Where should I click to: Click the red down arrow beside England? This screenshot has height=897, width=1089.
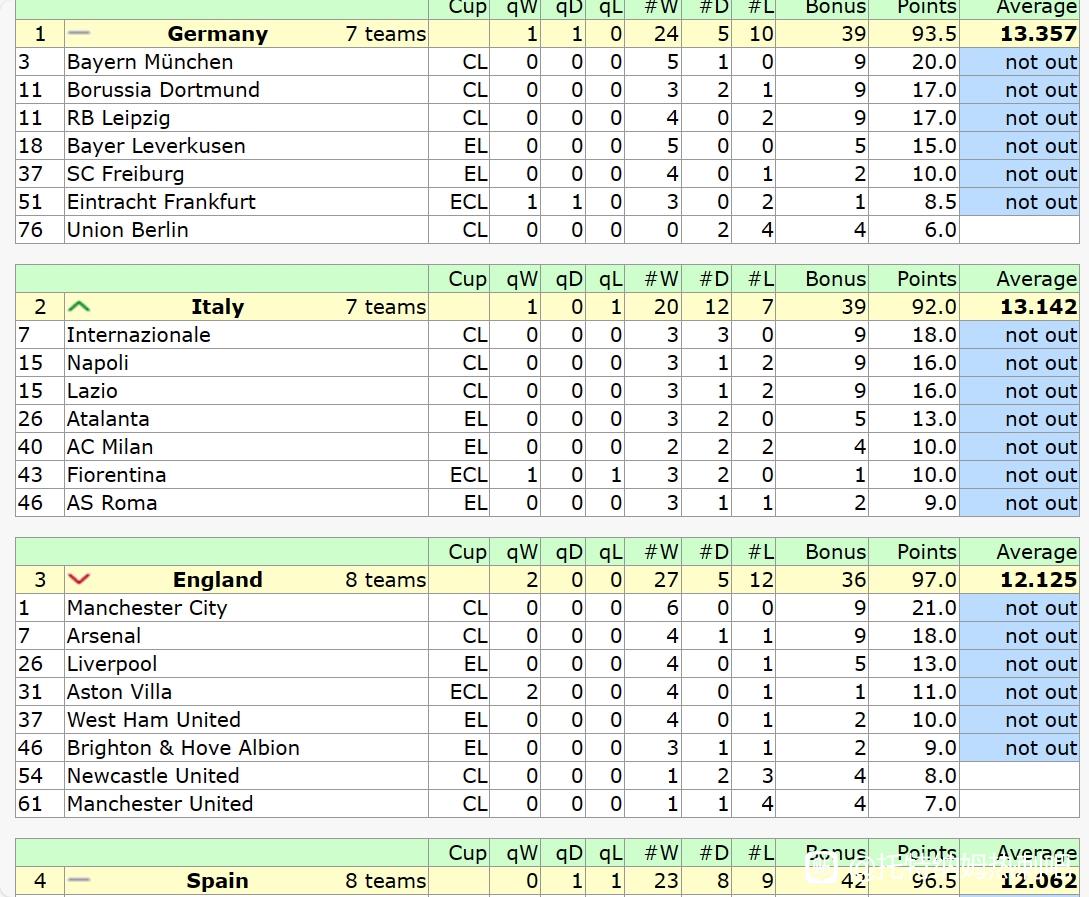(x=79, y=579)
